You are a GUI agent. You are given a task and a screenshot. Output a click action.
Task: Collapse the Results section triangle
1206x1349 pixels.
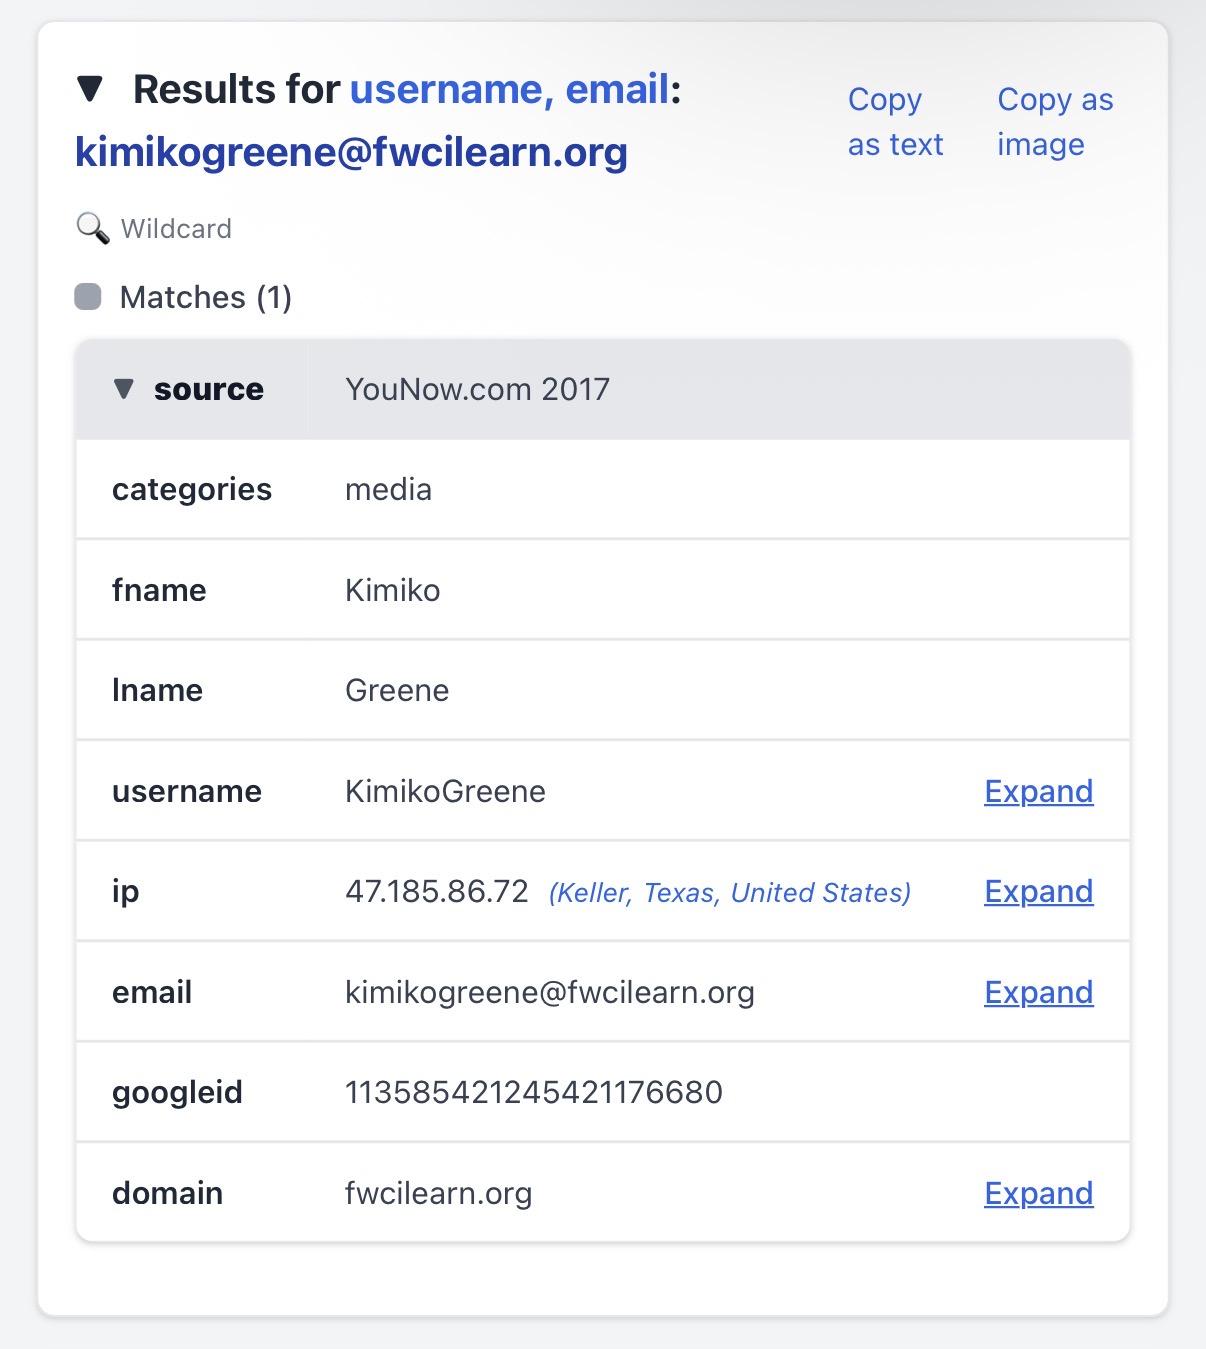coord(90,89)
